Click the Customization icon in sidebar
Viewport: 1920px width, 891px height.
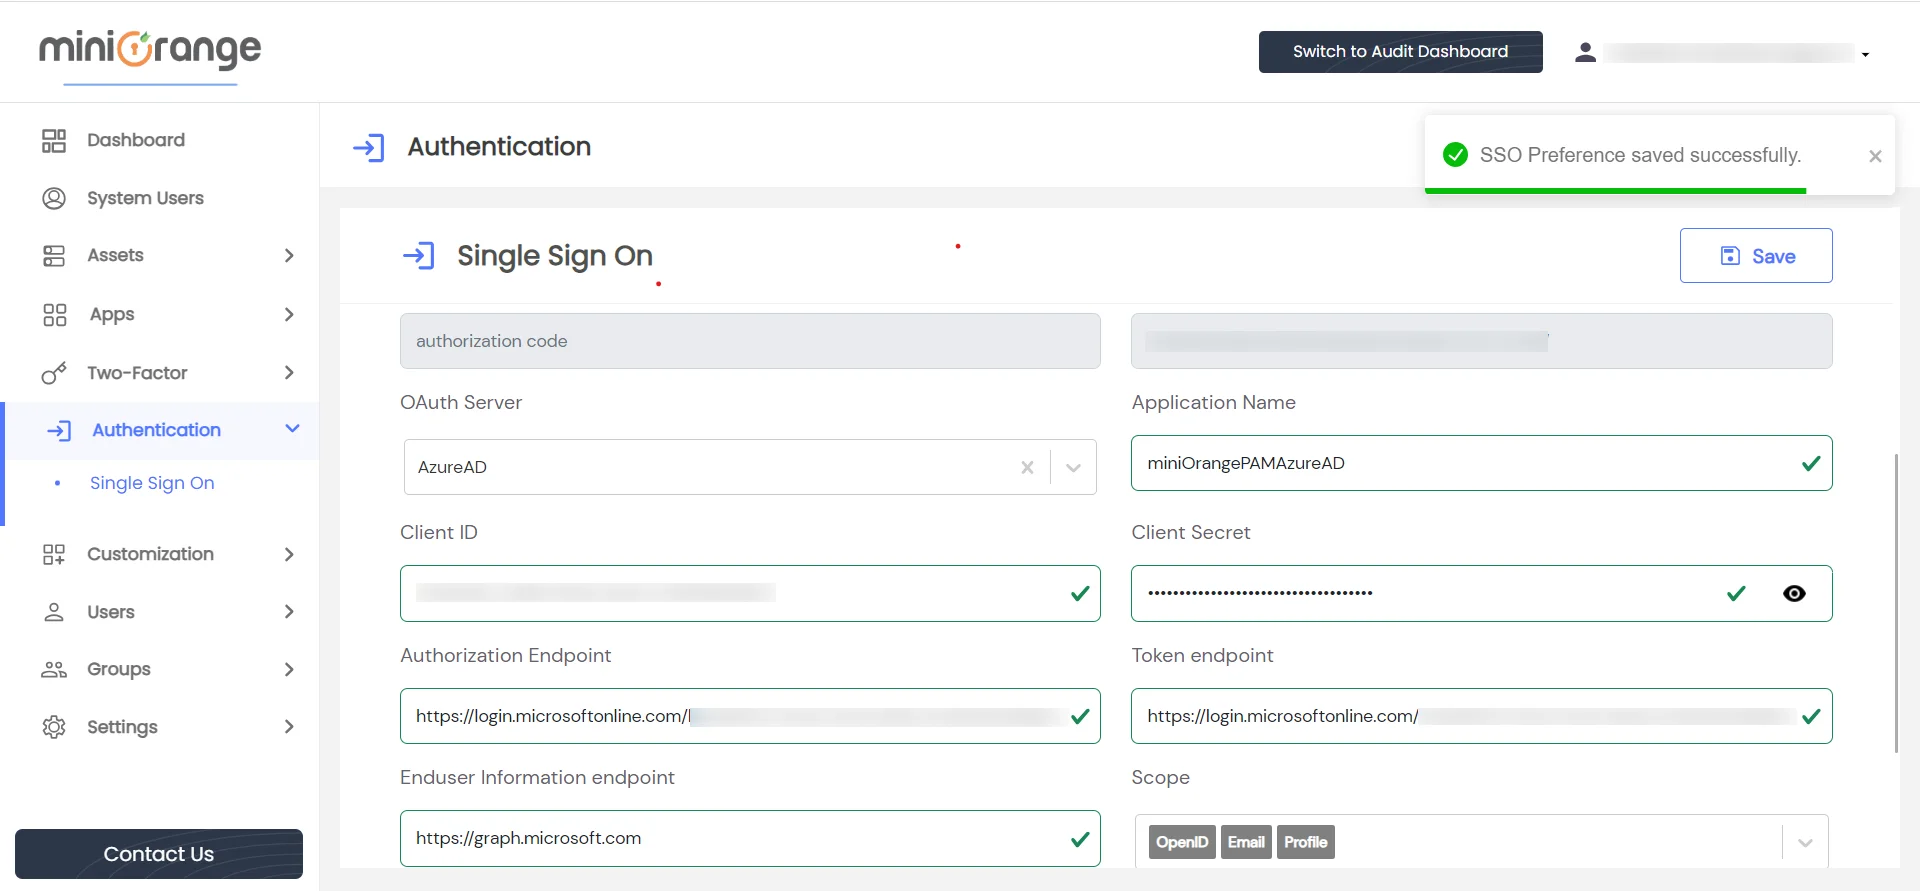pos(54,554)
